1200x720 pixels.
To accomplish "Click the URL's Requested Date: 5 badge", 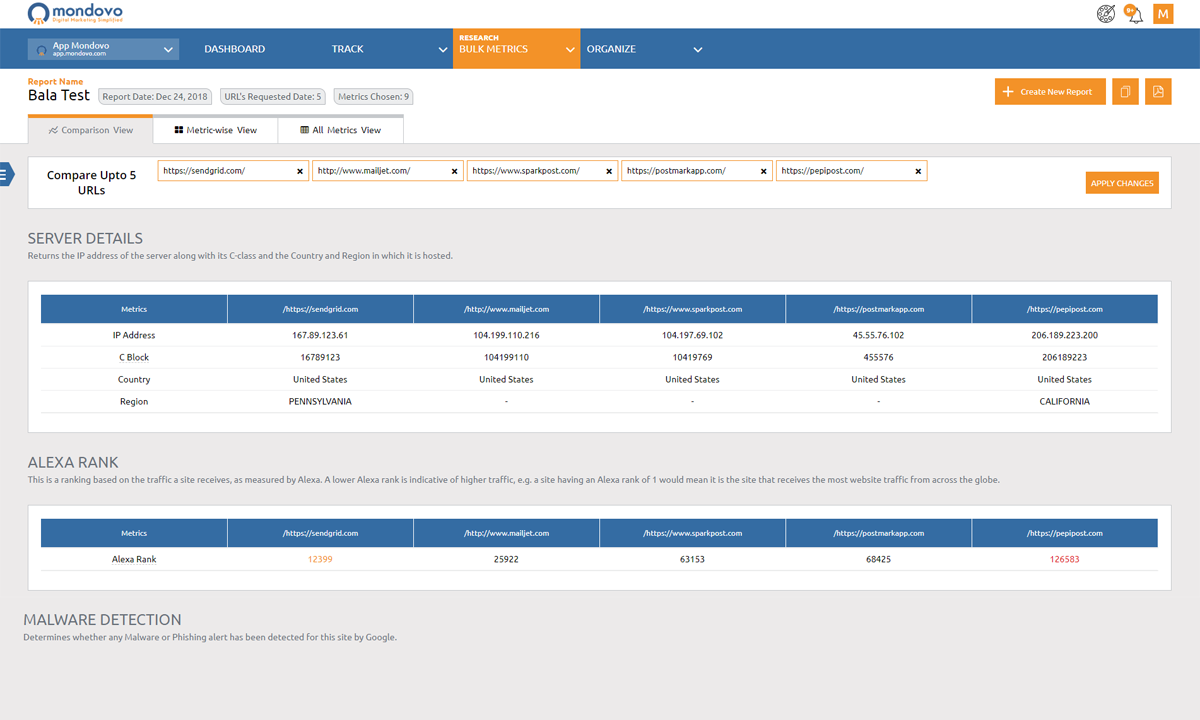I will tap(273, 97).
